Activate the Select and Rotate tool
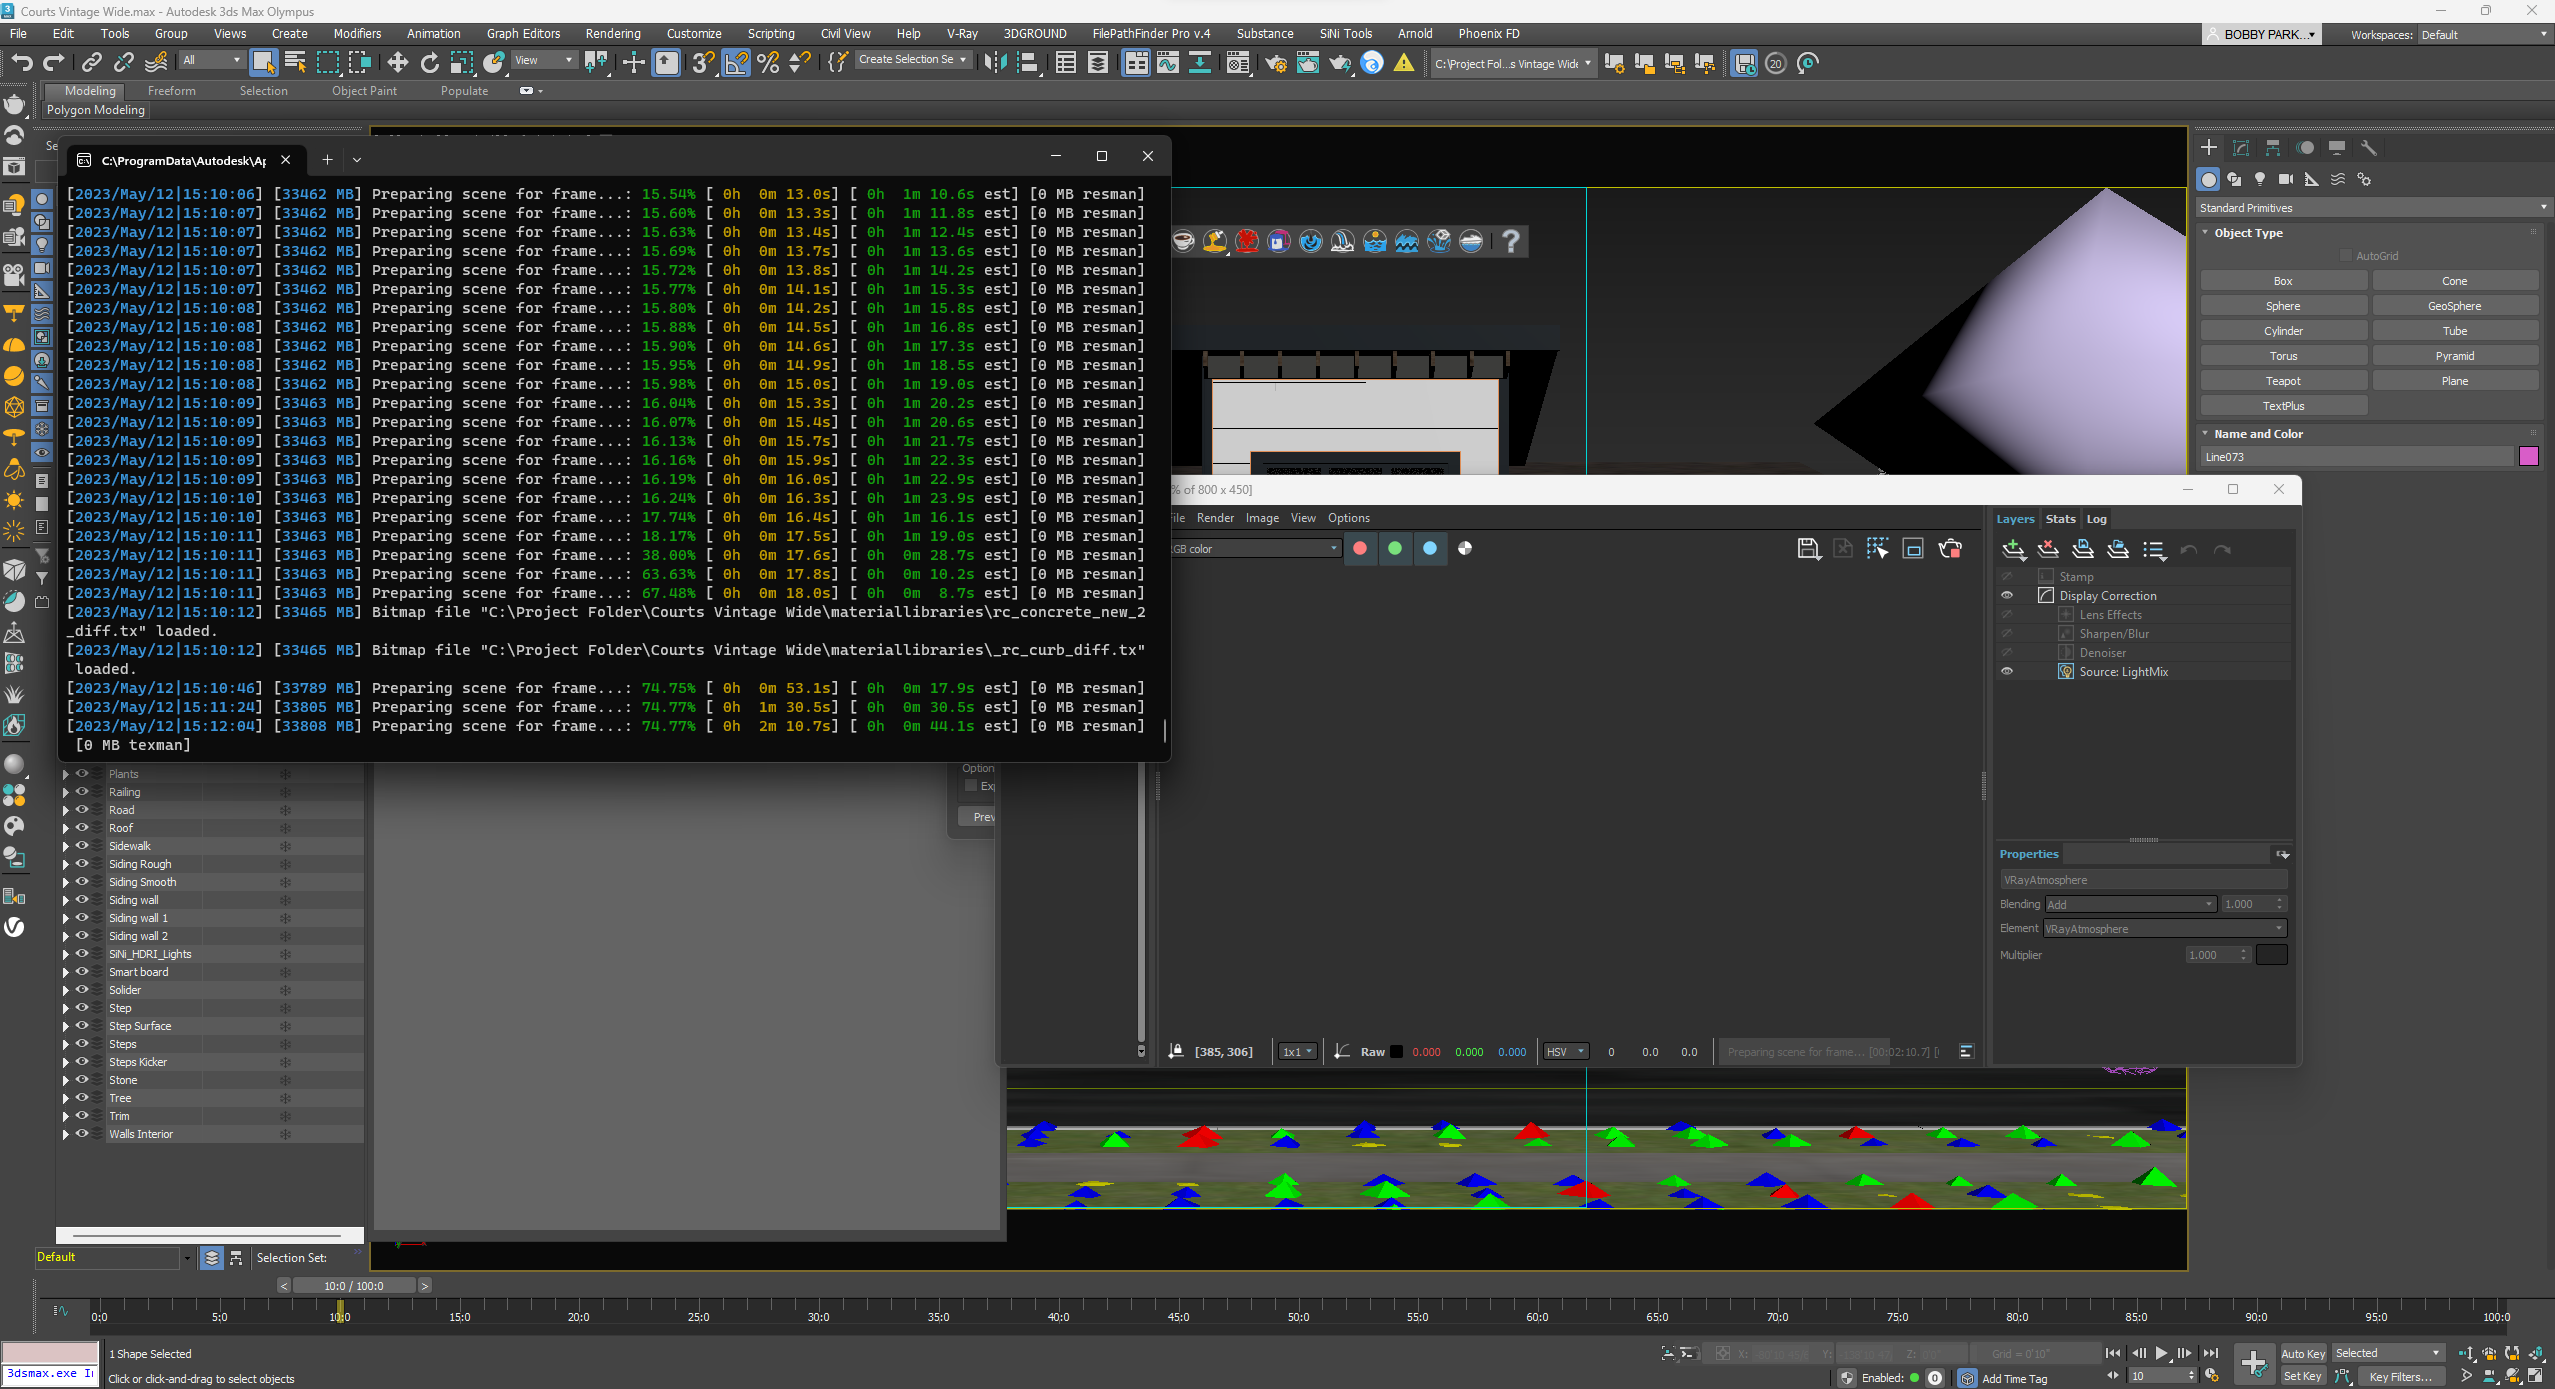 pyautogui.click(x=430, y=63)
